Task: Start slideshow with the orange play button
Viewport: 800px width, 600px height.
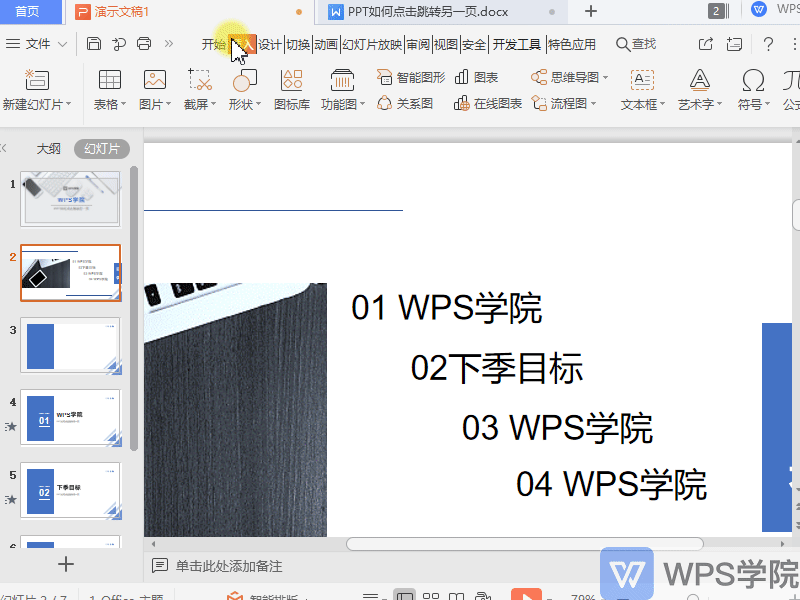Action: [x=526, y=594]
